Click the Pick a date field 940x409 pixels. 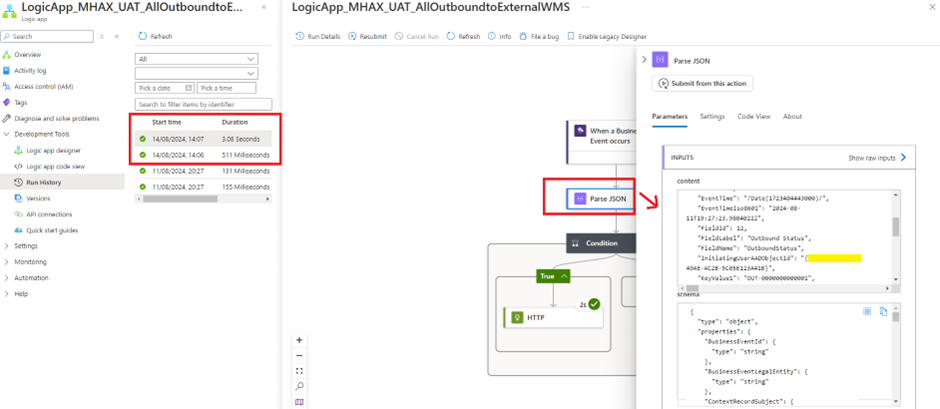164,88
